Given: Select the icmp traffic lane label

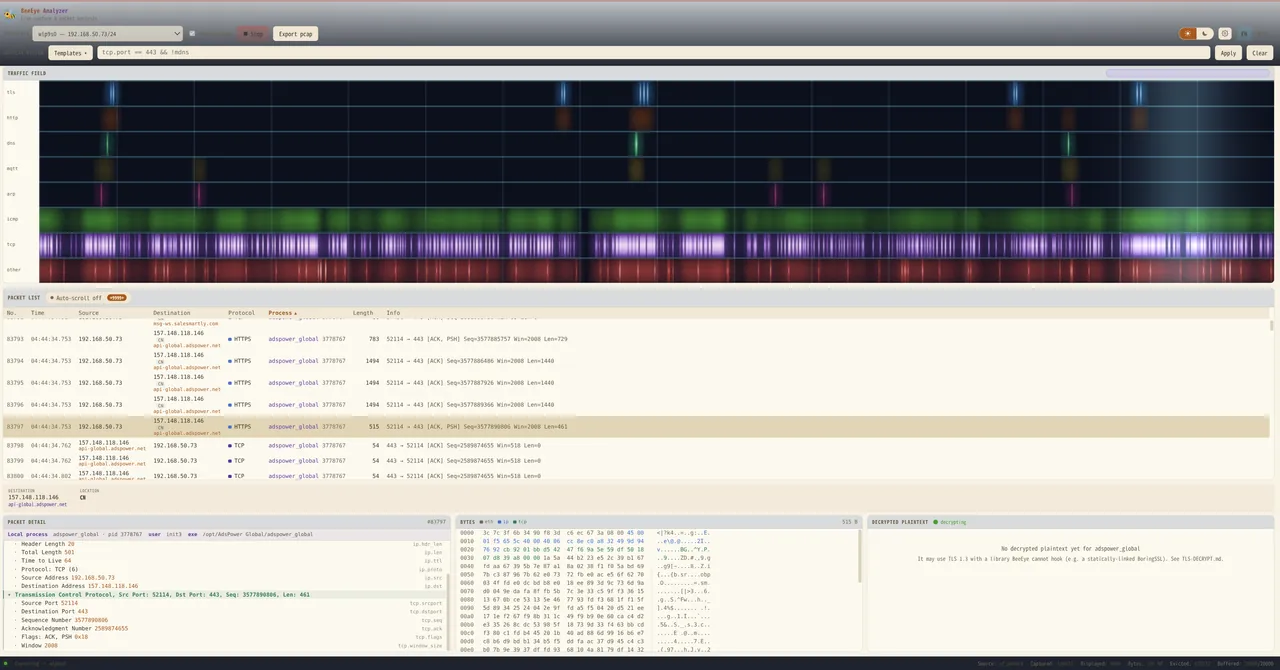Looking at the screenshot, I should point(12,219).
